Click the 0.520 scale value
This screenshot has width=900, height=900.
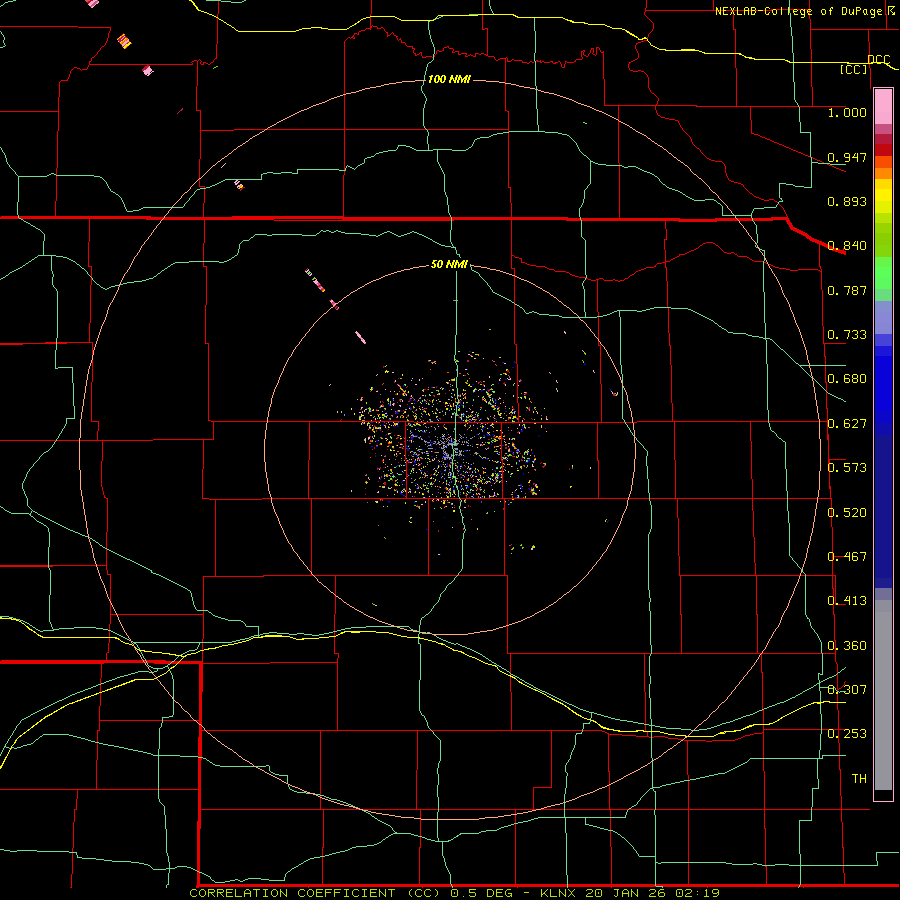pyautogui.click(x=847, y=513)
